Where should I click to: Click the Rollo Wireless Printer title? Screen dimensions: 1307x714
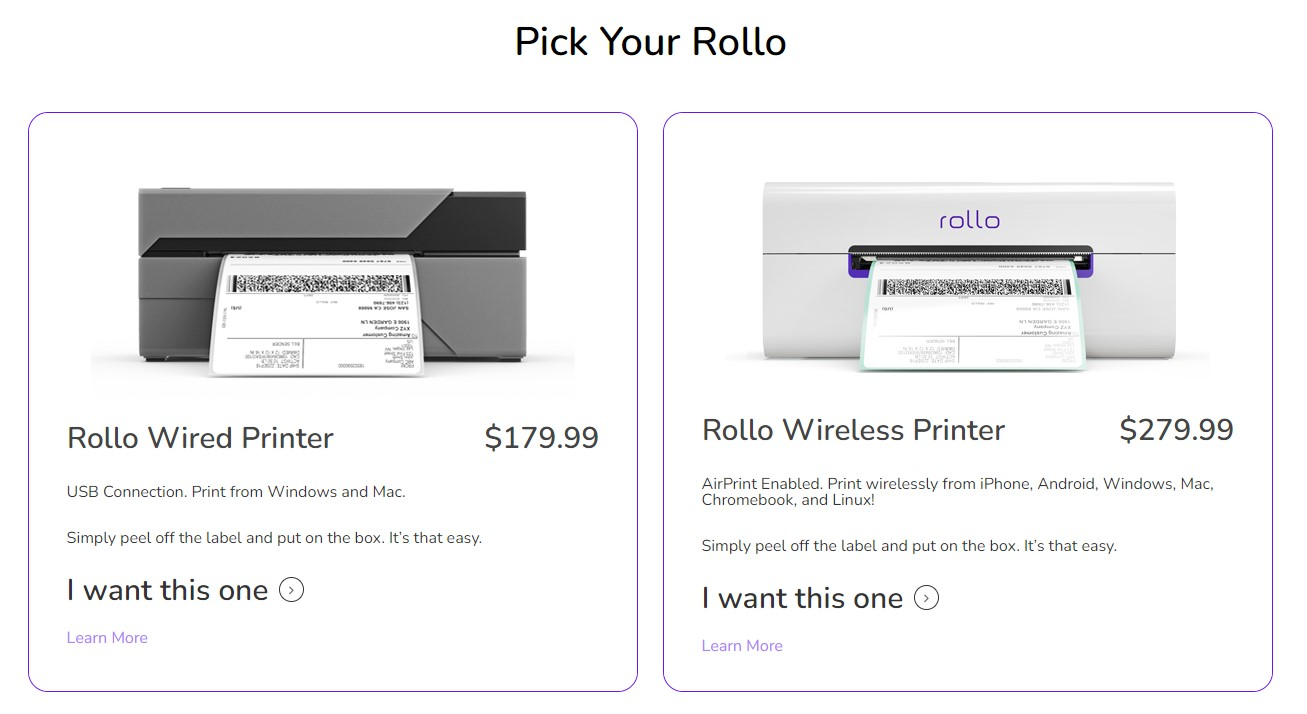[x=853, y=430]
